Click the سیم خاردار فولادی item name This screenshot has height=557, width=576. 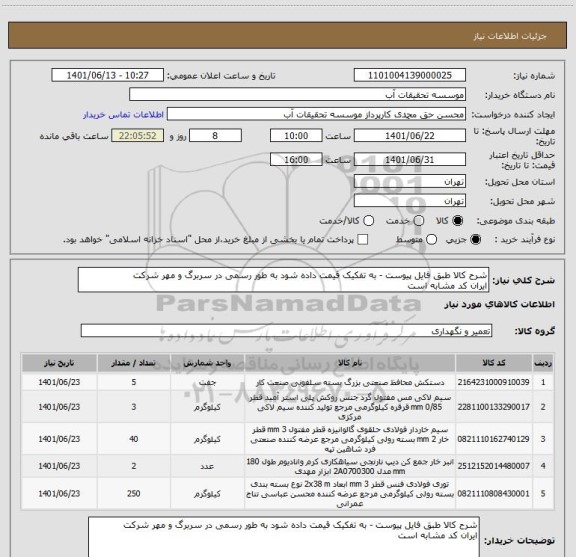pos(350,439)
